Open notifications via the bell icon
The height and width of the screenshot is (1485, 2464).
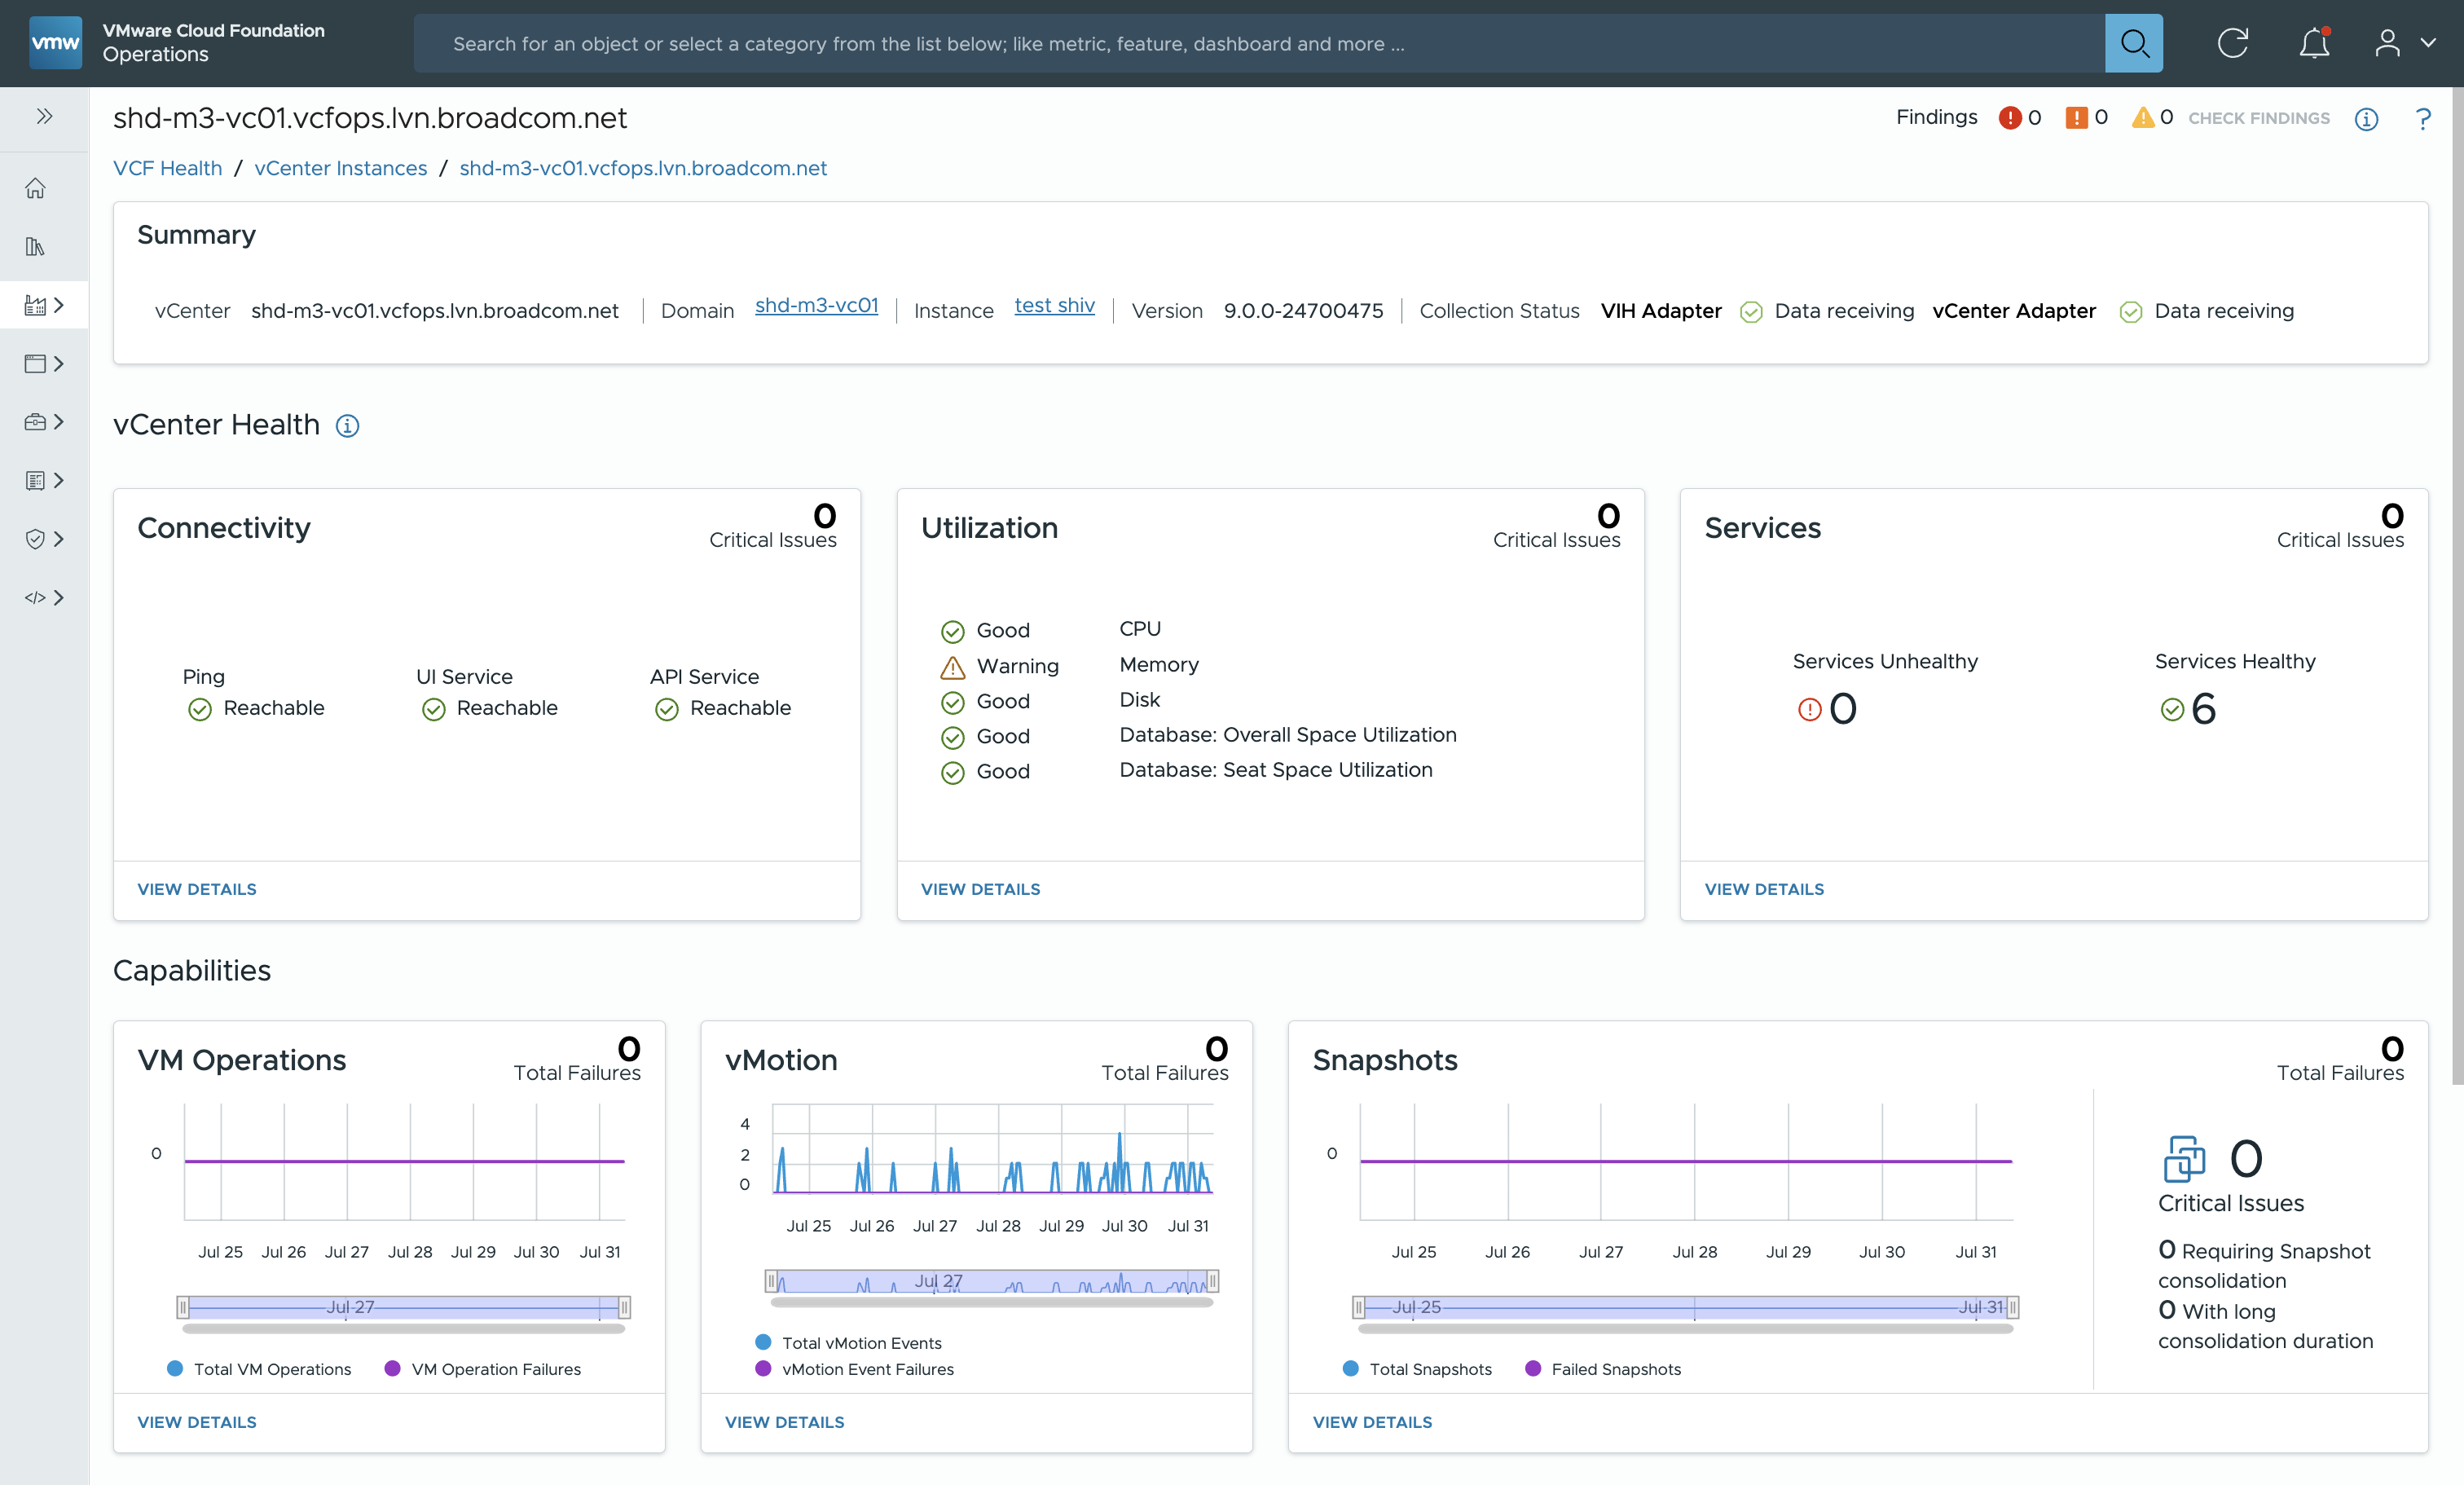[2315, 43]
